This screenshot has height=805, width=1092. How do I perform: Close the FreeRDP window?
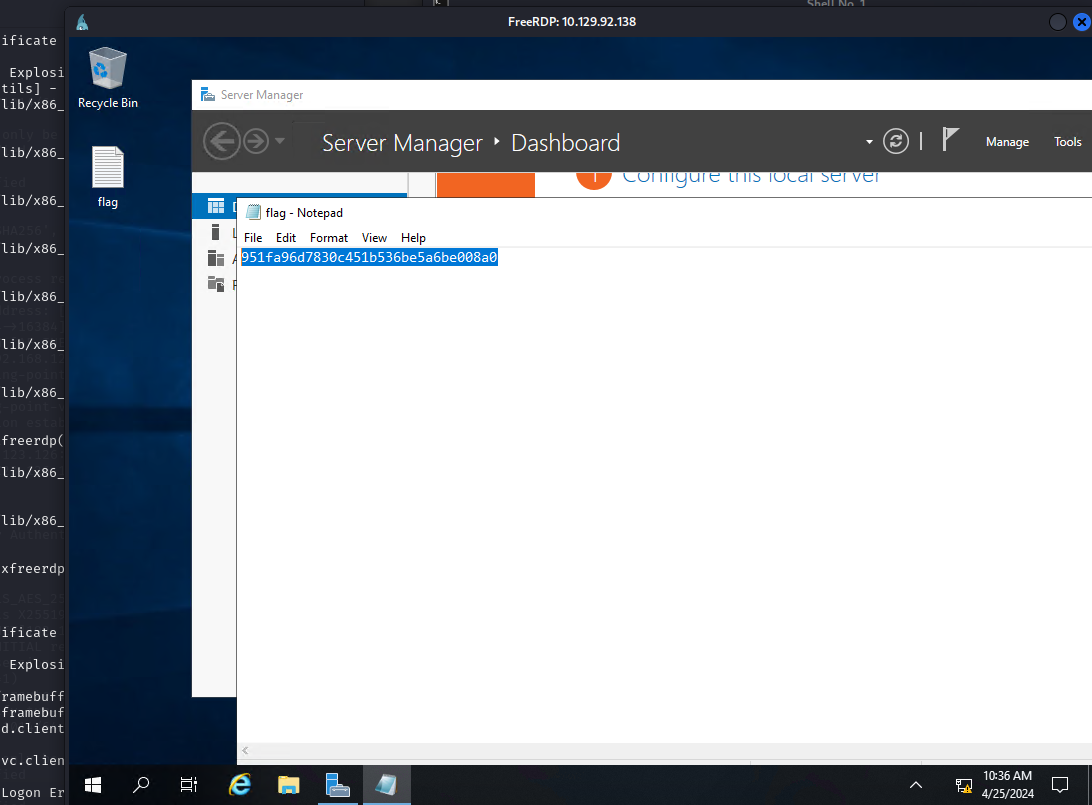pyautogui.click(x=1082, y=22)
